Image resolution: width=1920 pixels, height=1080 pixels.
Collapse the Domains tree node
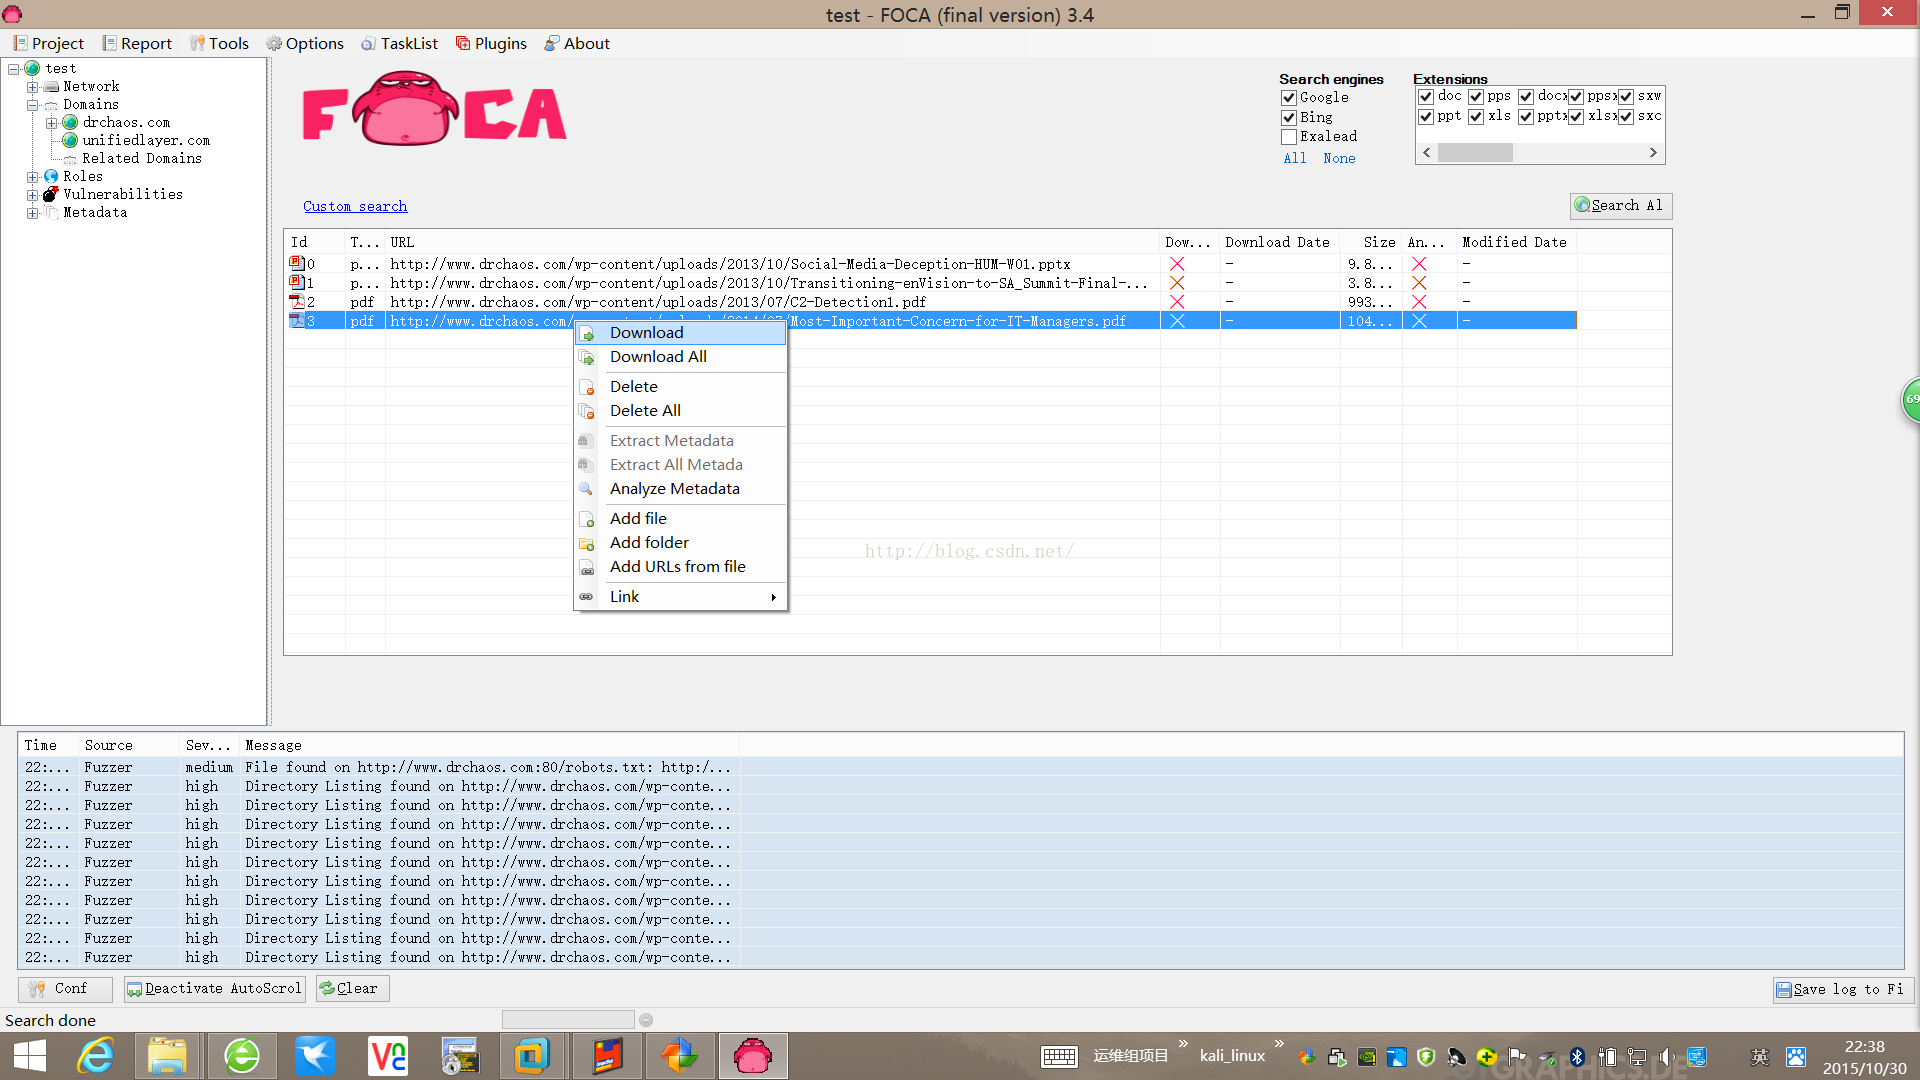click(32, 105)
